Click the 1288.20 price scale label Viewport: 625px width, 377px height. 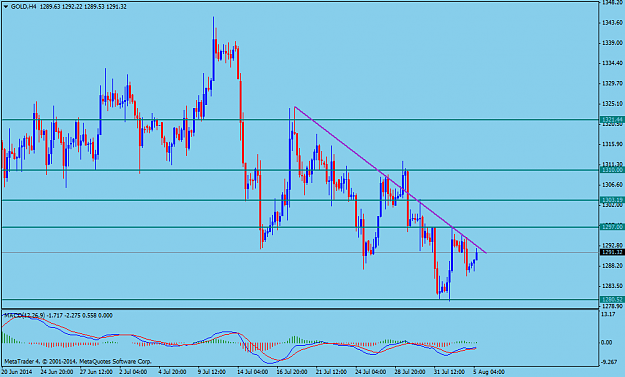click(613, 265)
